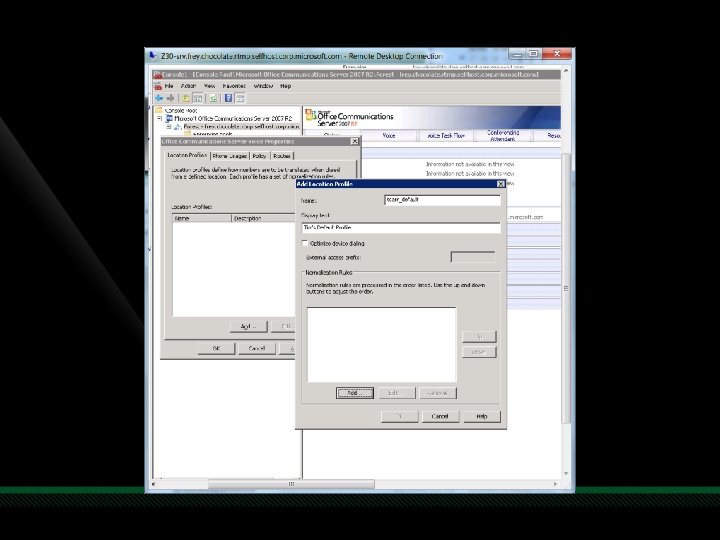Check Optimize device dialing checkbox
The width and height of the screenshot is (720, 540).
pyautogui.click(x=305, y=243)
